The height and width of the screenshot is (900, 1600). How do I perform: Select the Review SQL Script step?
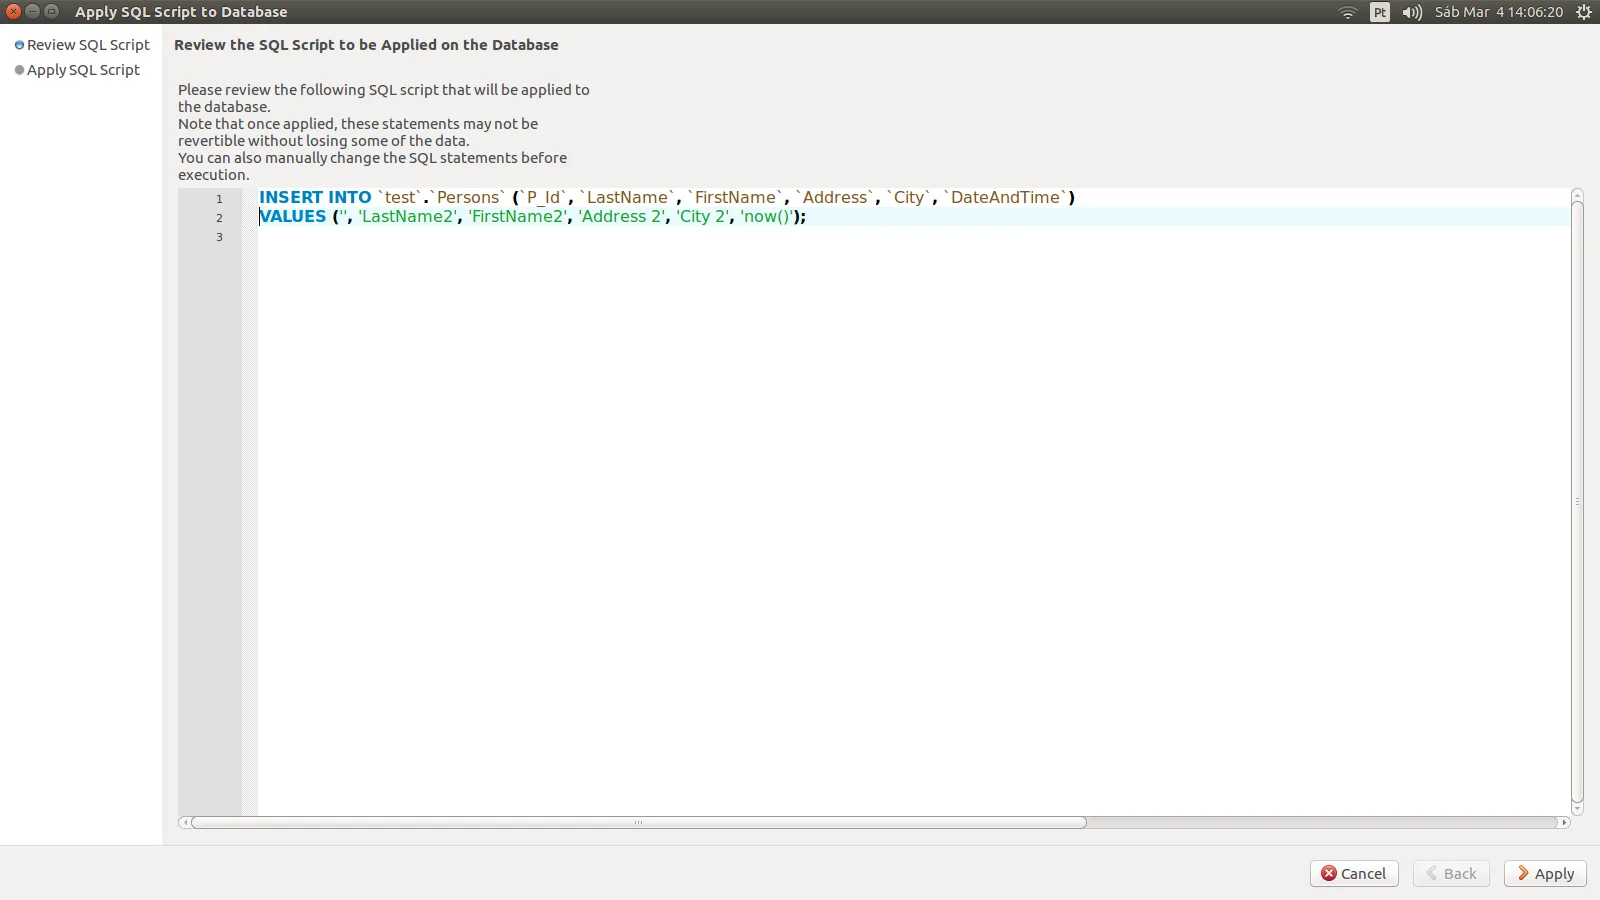(88, 45)
